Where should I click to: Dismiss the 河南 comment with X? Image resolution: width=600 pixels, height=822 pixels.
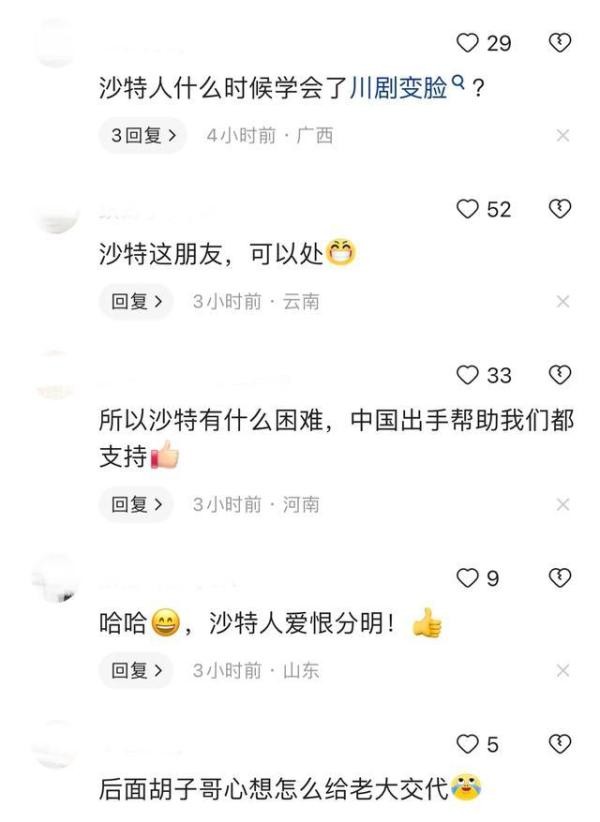[563, 504]
